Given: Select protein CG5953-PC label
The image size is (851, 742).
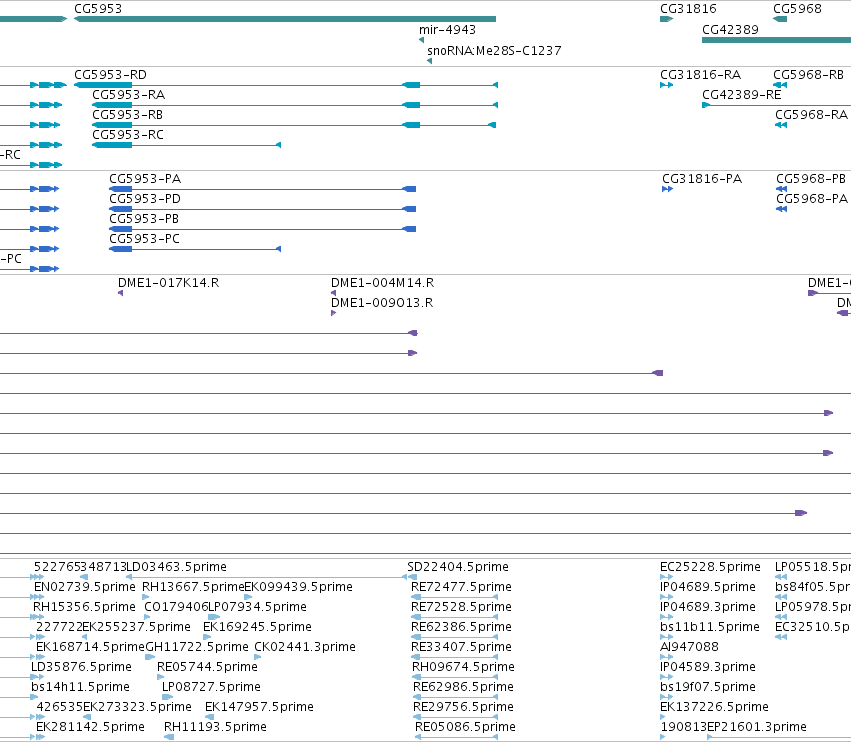Looking at the screenshot, I should pos(144,239).
